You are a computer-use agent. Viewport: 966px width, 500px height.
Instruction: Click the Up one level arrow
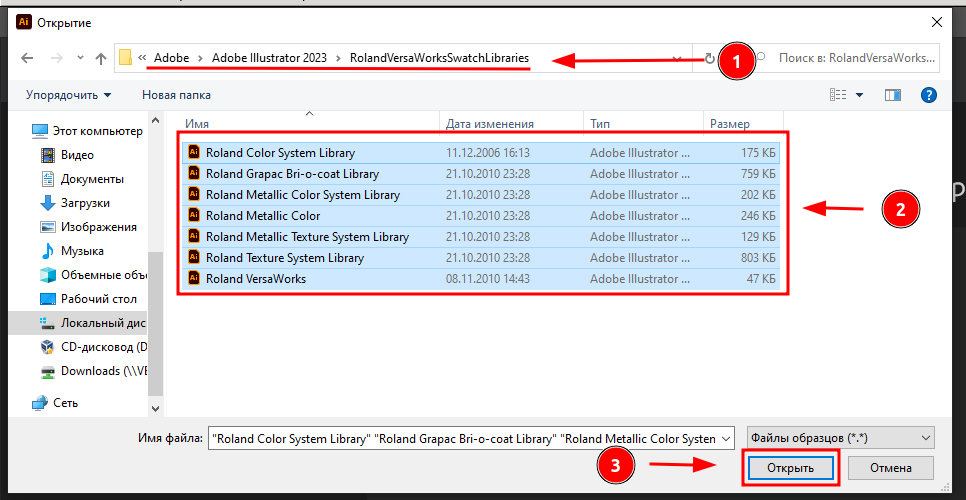[100, 58]
